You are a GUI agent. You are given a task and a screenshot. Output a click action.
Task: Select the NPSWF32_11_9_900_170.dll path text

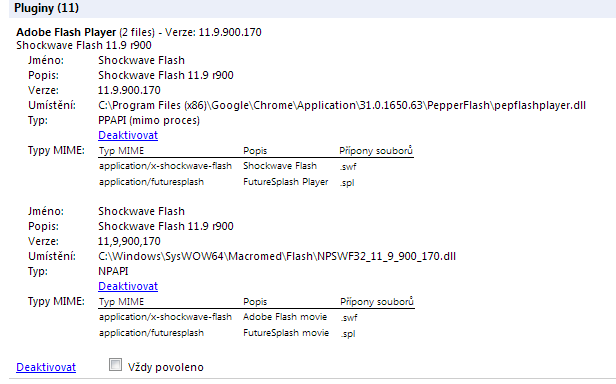[277, 256]
